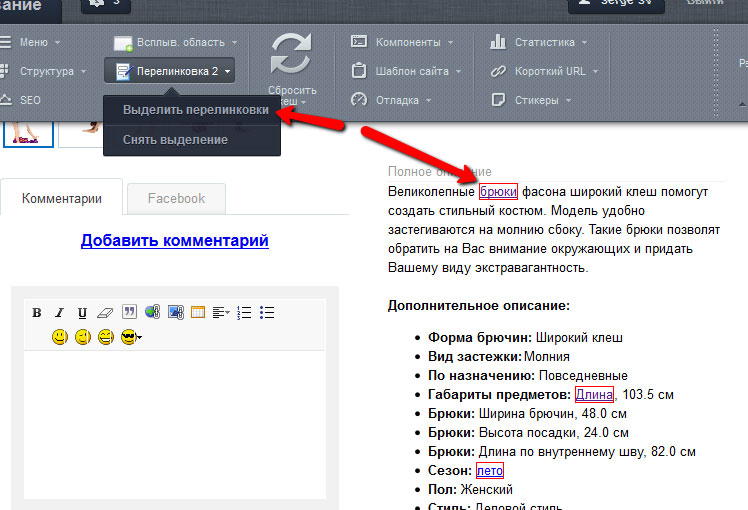Follow the highlighted брюки link
Viewport: 748px width, 510px height.
coord(498,189)
